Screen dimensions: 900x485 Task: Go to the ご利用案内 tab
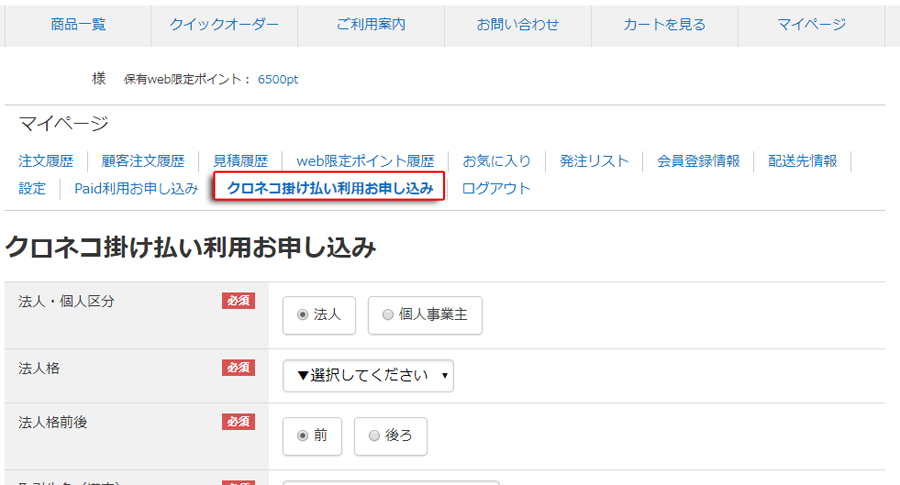[x=371, y=25]
